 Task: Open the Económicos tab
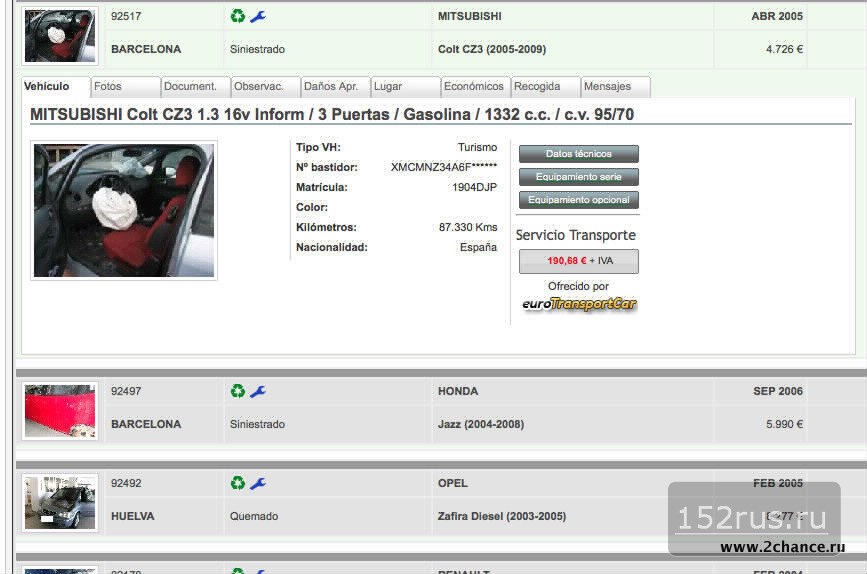tap(475, 87)
